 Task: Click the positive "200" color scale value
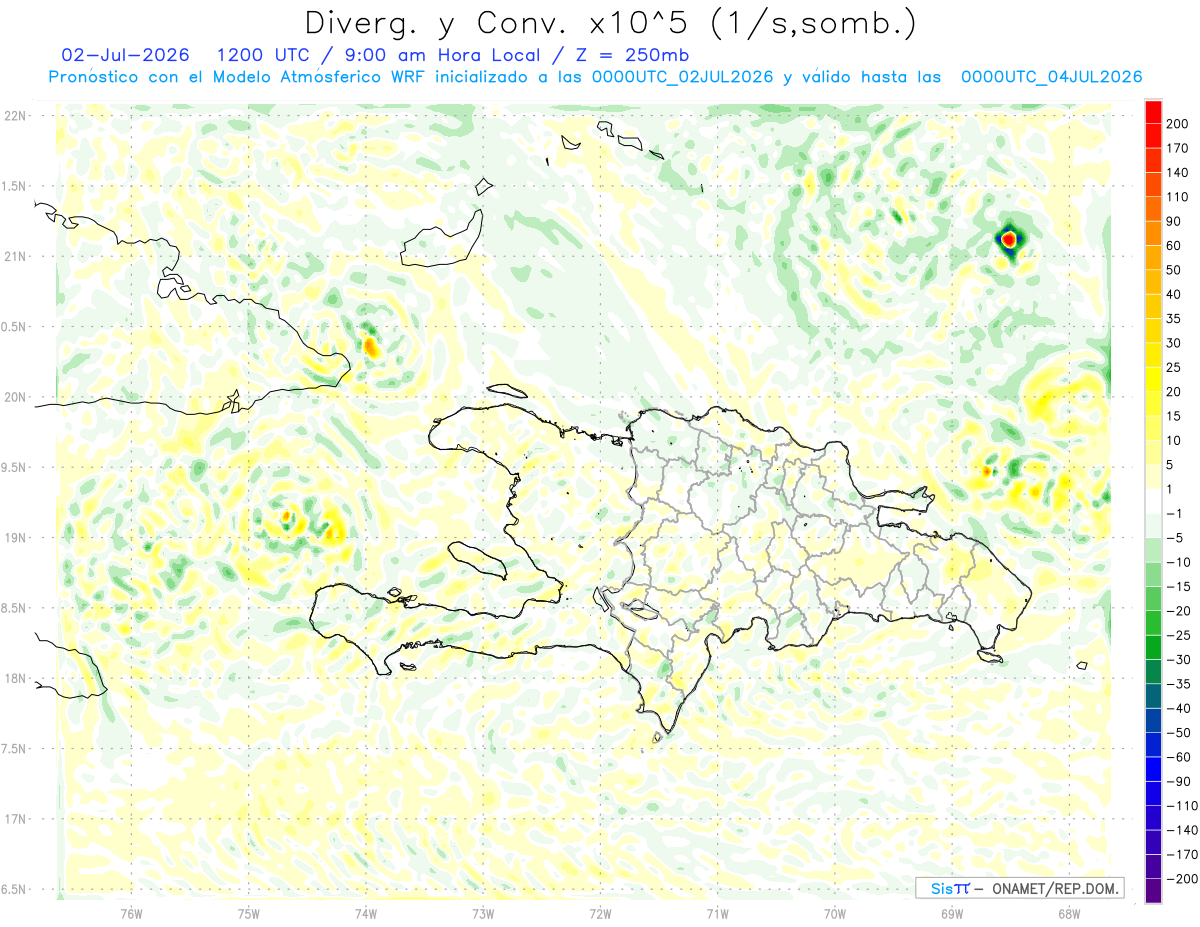pyautogui.click(x=1178, y=124)
